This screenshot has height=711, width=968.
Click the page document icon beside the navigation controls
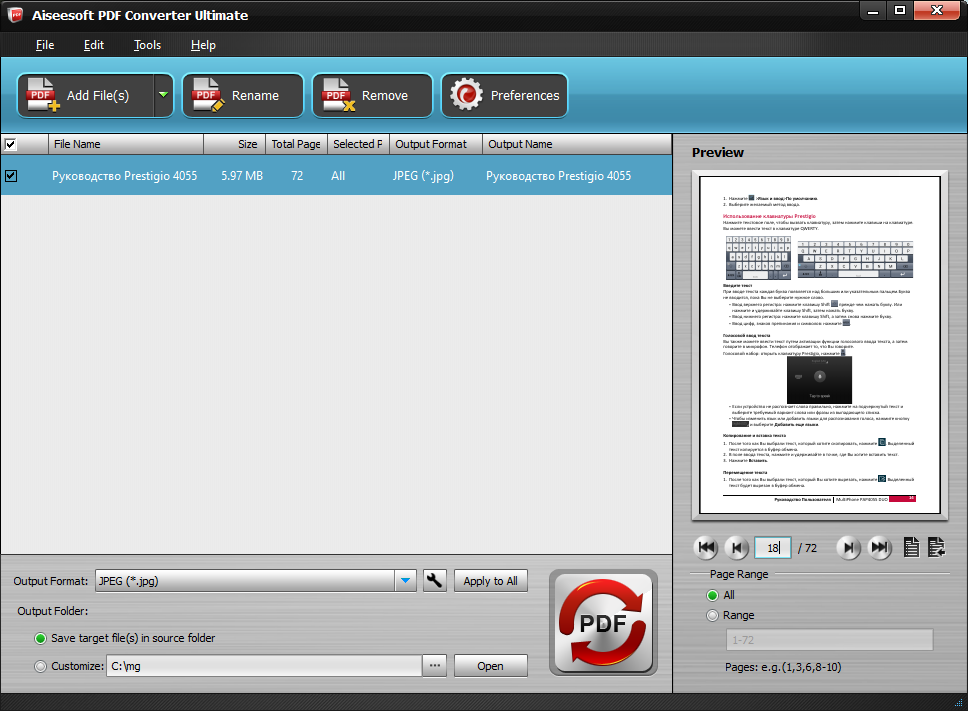910,547
